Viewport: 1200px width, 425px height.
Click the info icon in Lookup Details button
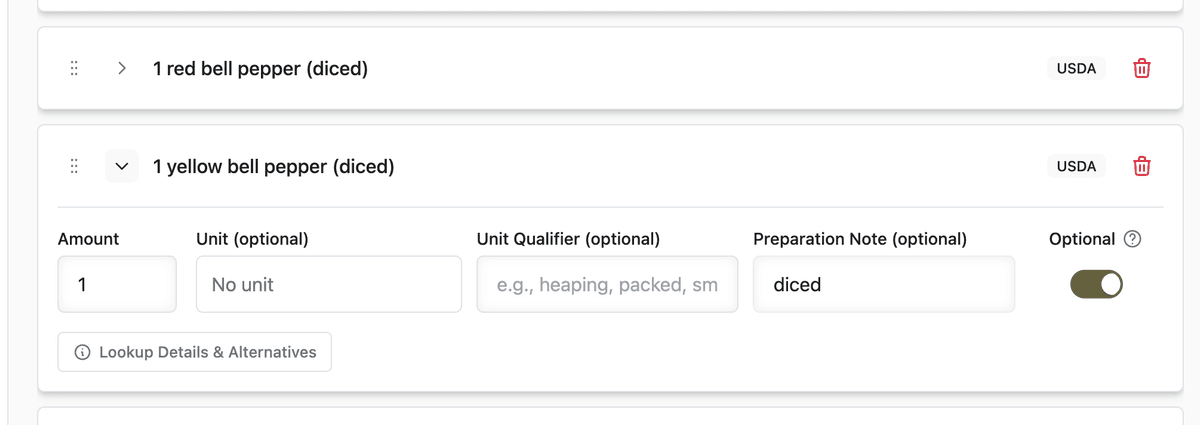pyautogui.click(x=83, y=352)
